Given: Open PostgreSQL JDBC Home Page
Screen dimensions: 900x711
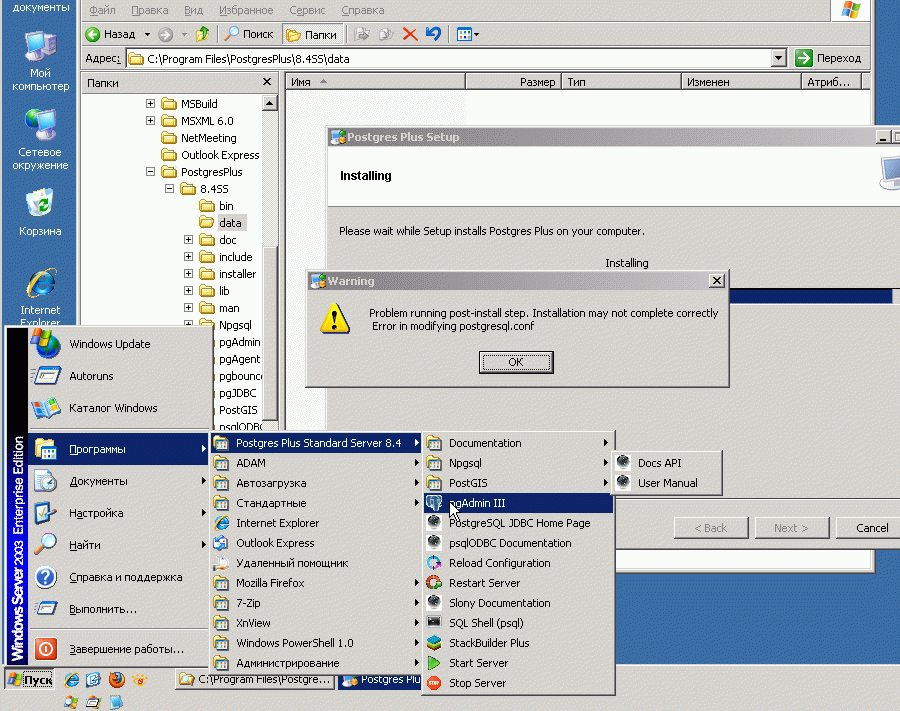Looking at the screenshot, I should pyautogui.click(x=518, y=523).
